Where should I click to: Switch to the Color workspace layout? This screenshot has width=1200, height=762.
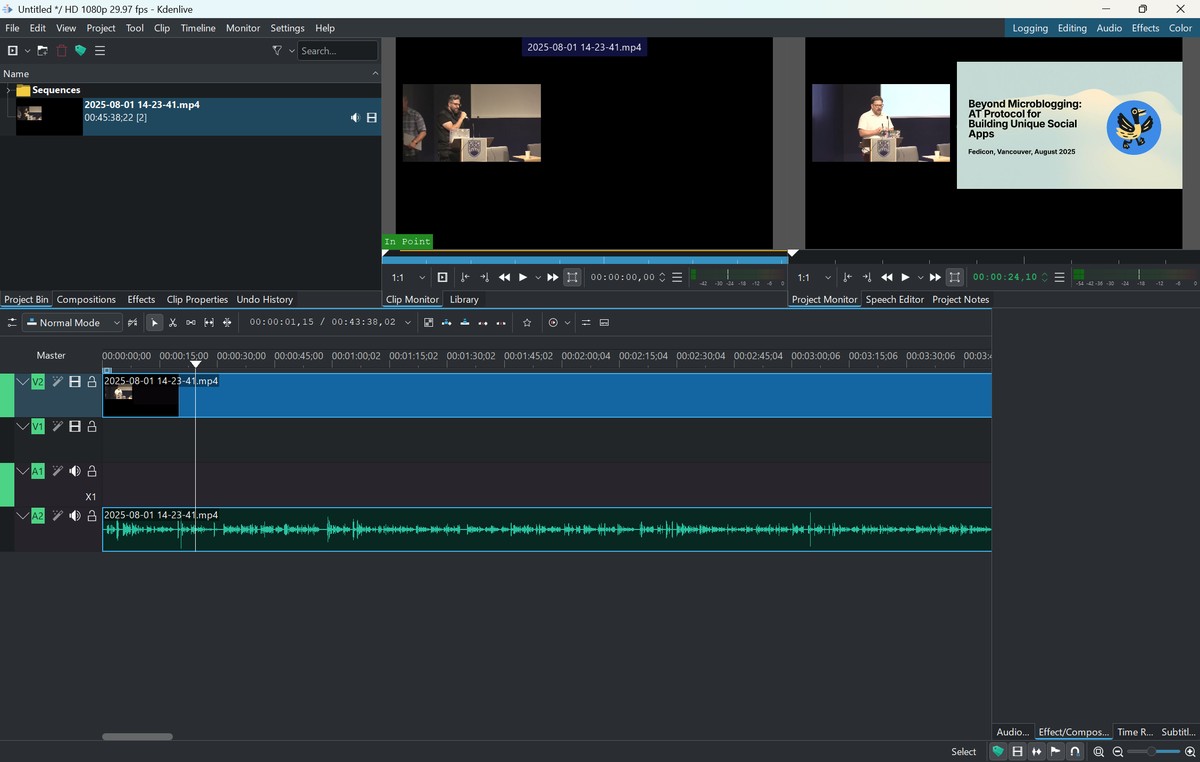1180,28
